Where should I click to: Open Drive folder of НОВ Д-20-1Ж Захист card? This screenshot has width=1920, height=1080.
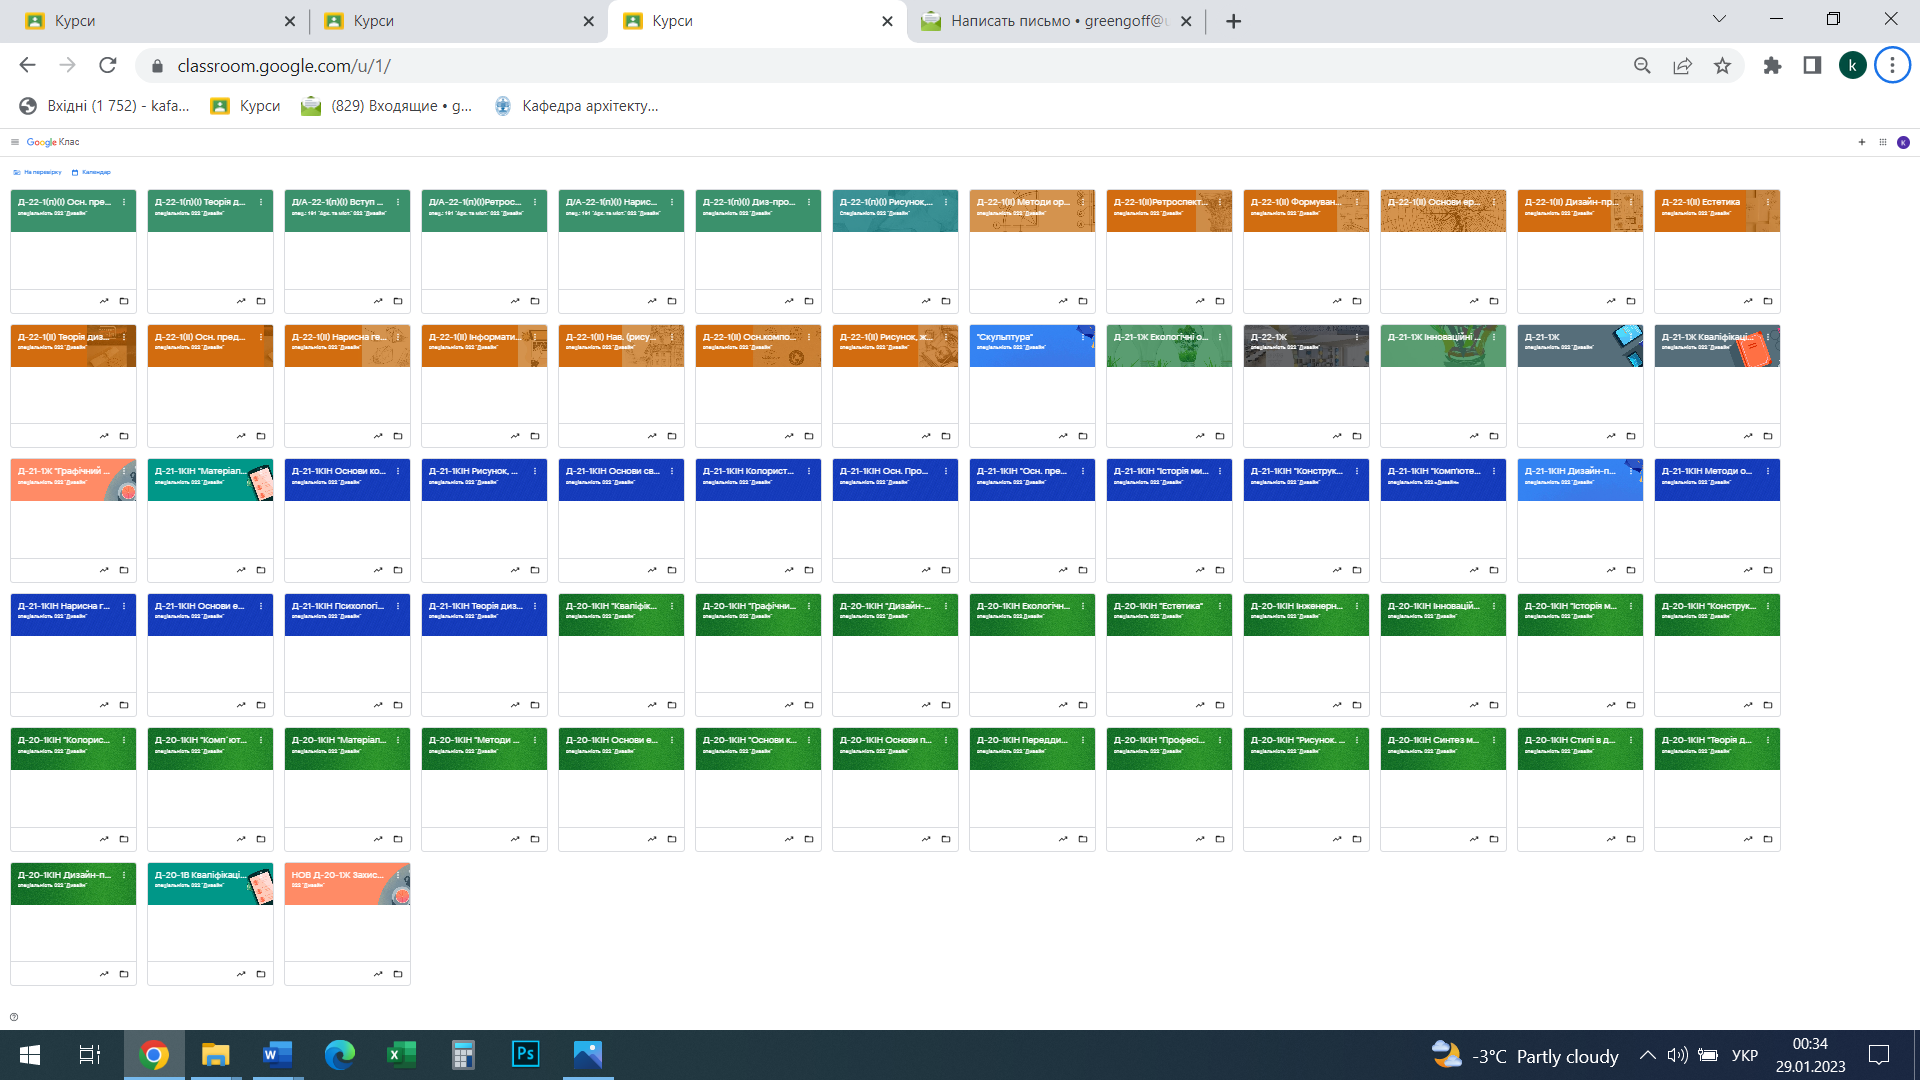398,974
